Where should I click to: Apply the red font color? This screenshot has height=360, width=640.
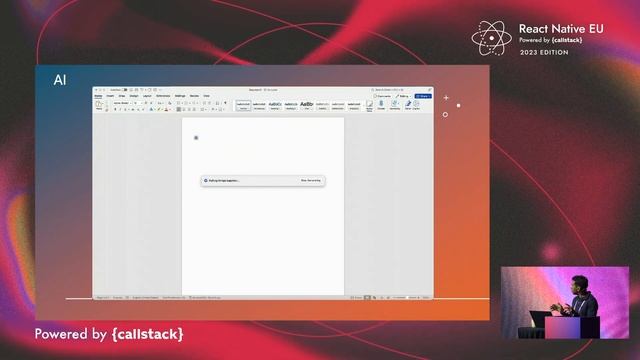166,109
